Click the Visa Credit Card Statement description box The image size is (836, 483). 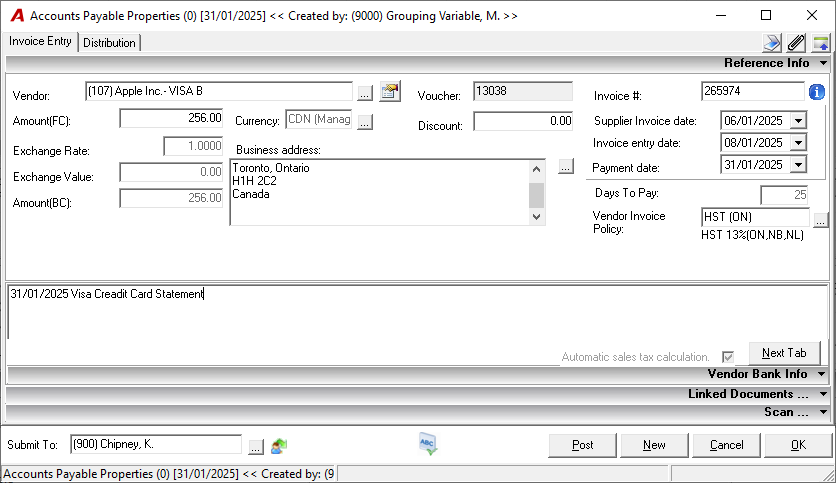pyautogui.click(x=417, y=312)
